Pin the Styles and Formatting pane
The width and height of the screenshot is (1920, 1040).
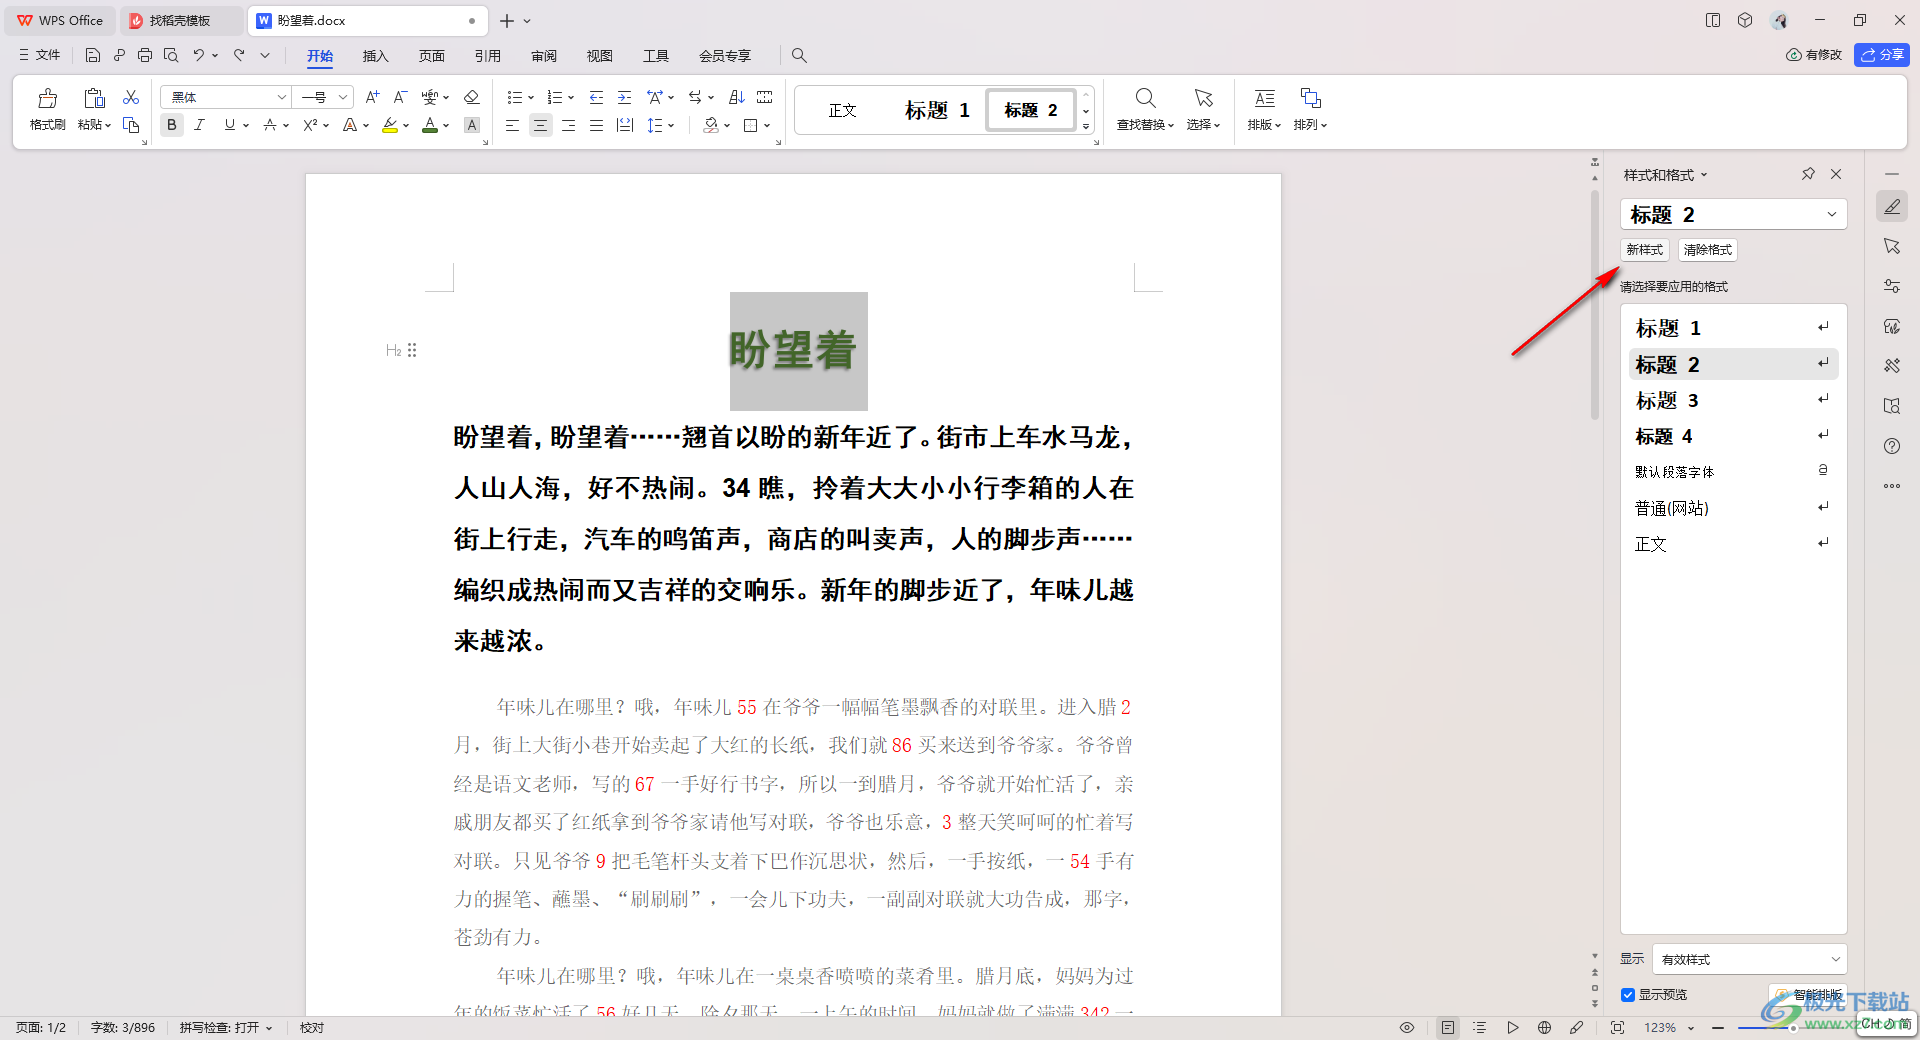pos(1808,174)
